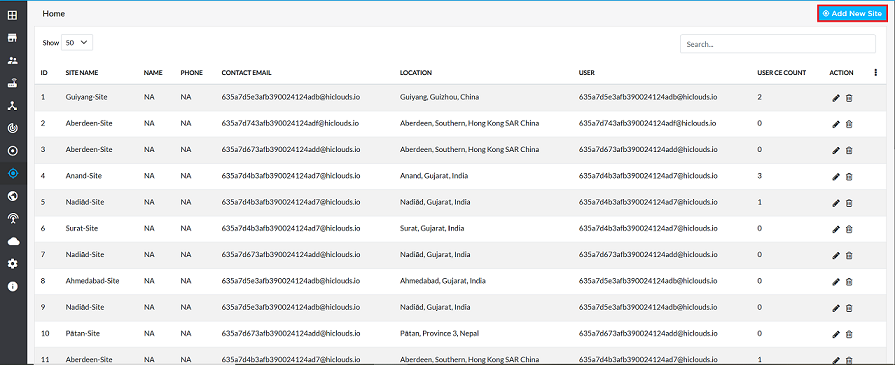This screenshot has height=365, width=895.
Task: Open the network topology icon in sidebar
Action: coord(13,106)
